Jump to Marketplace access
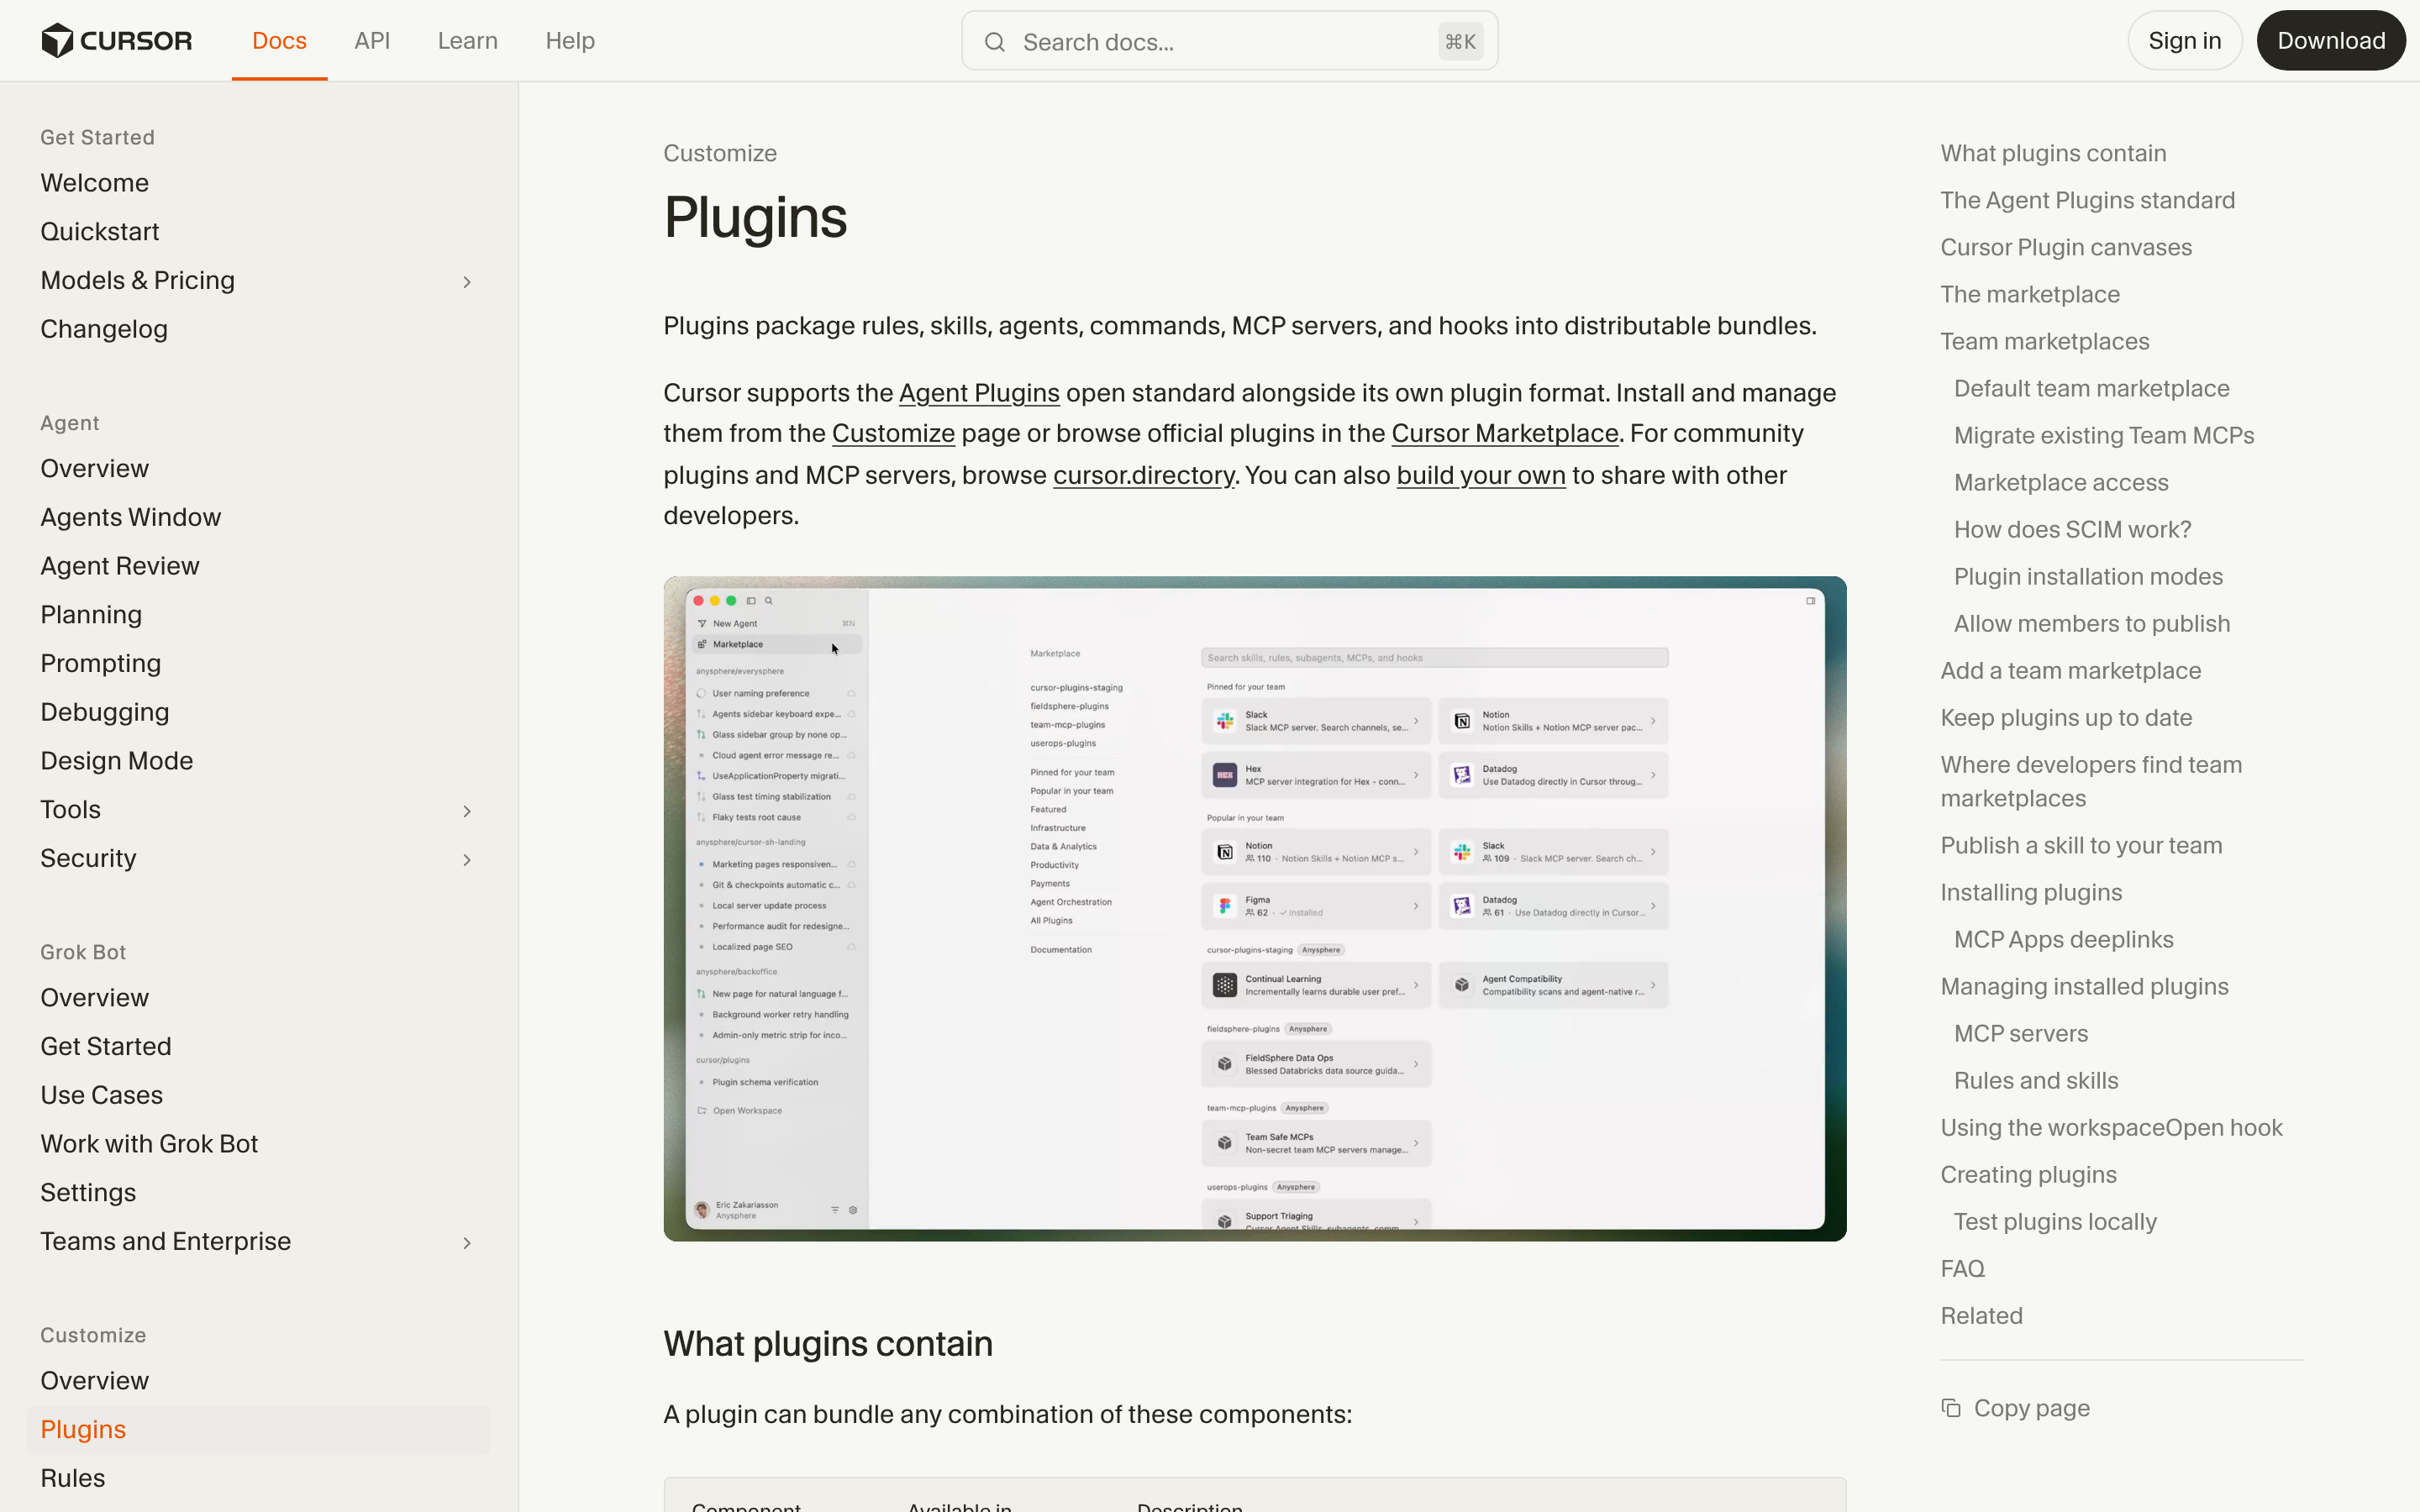The height and width of the screenshot is (1512, 2420). click(2061, 482)
